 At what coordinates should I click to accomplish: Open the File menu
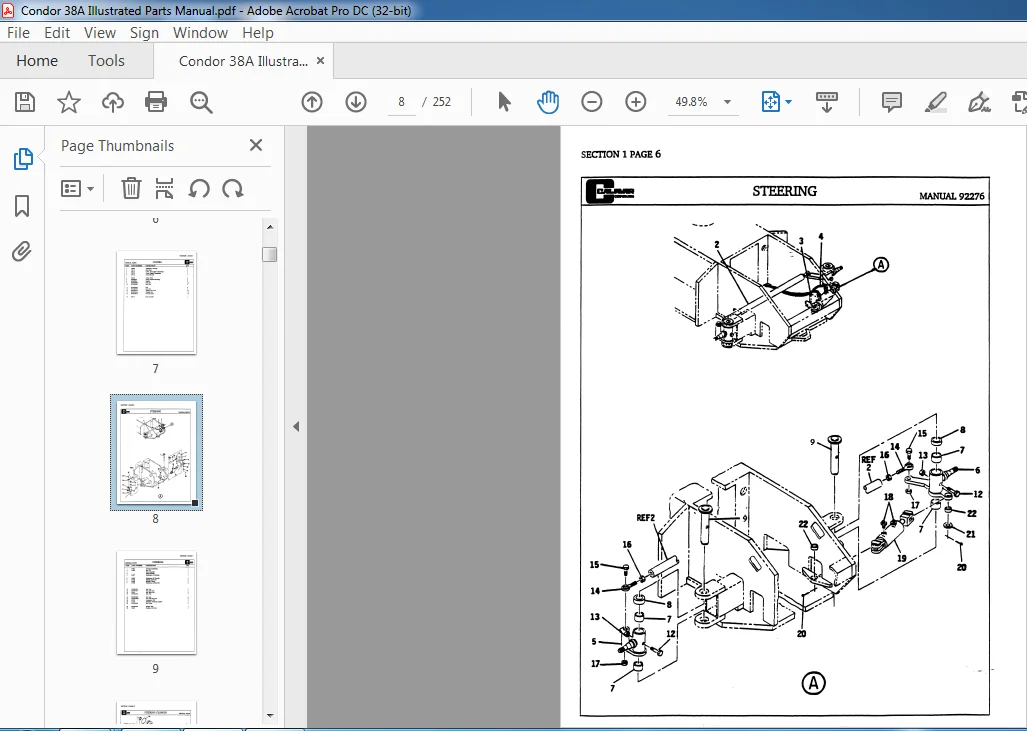18,33
